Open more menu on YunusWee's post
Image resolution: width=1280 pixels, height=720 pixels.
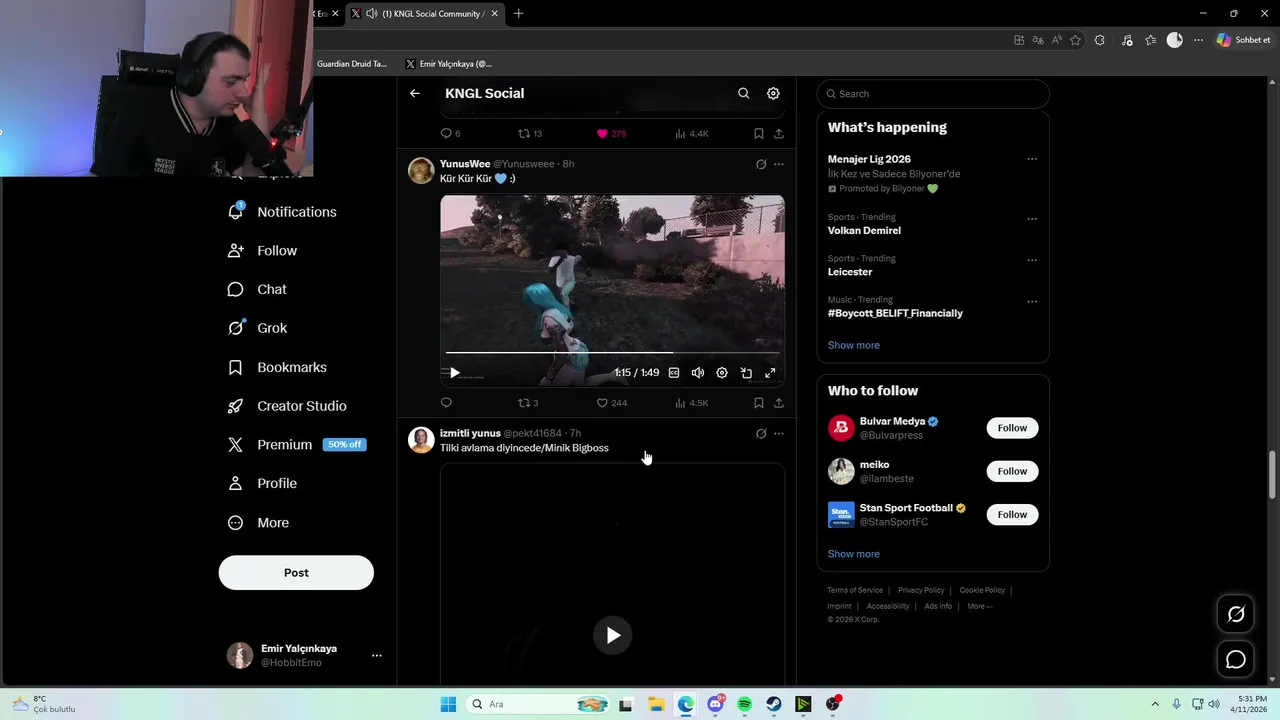[x=779, y=164]
